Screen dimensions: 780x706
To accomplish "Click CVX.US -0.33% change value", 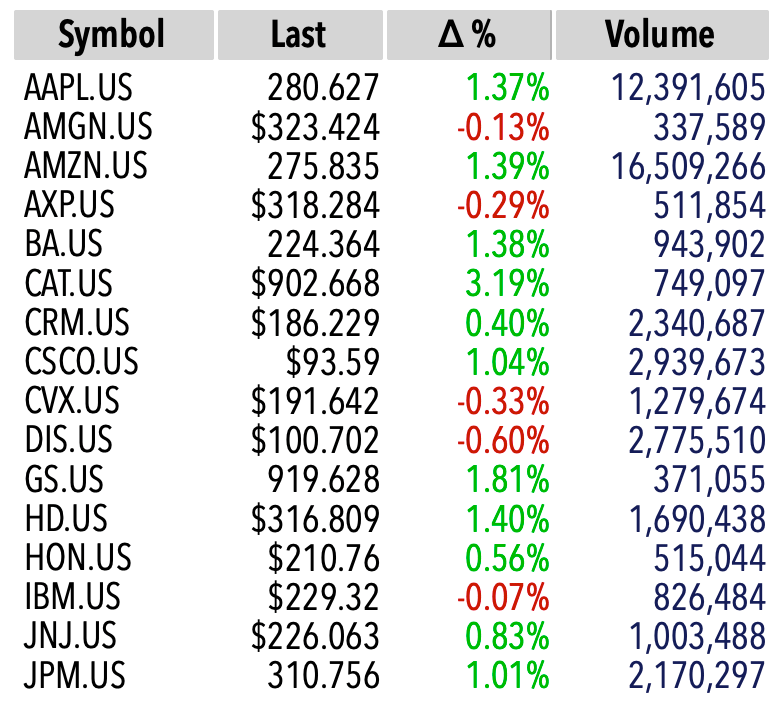I will pos(503,402).
